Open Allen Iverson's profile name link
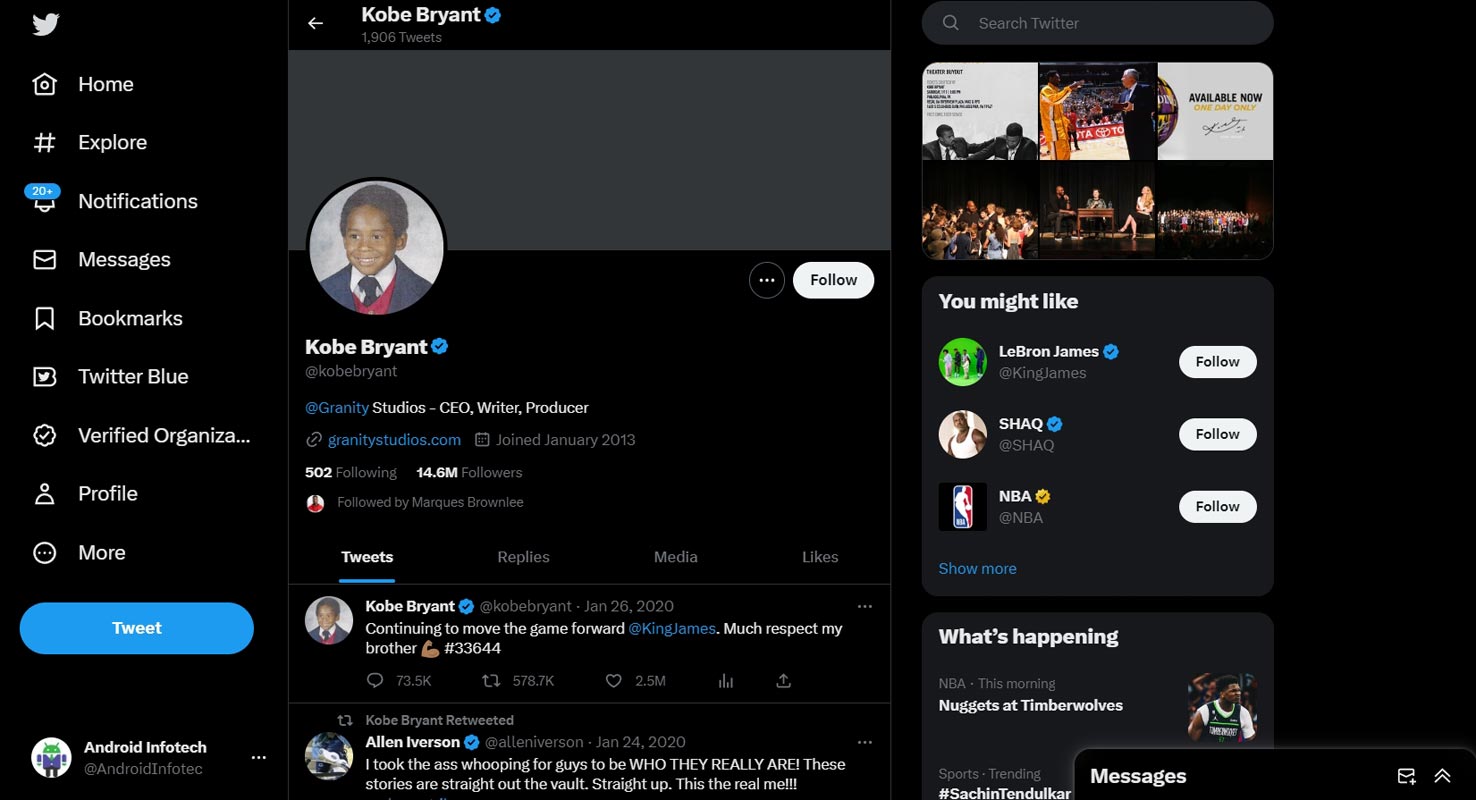 point(412,742)
